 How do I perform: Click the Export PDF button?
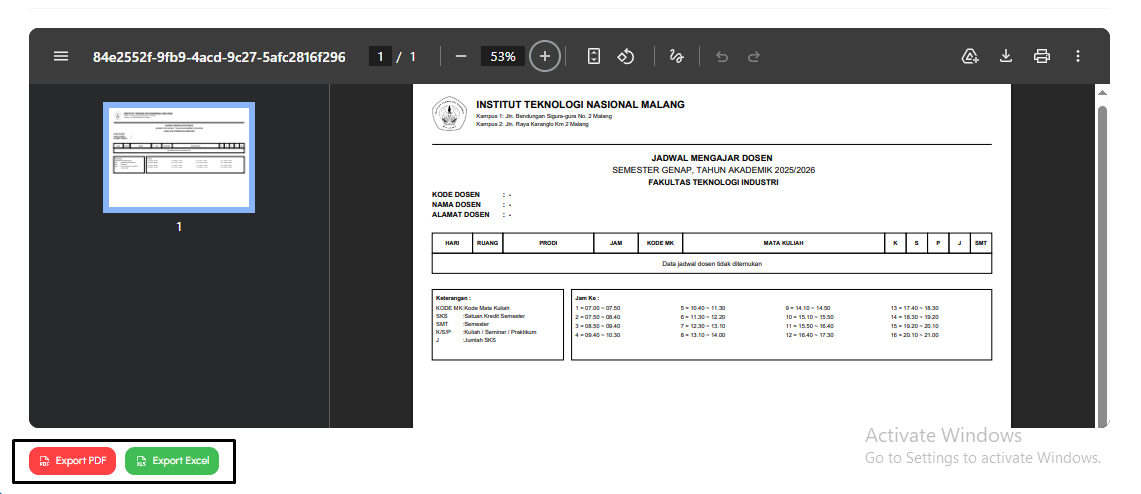[x=73, y=461]
